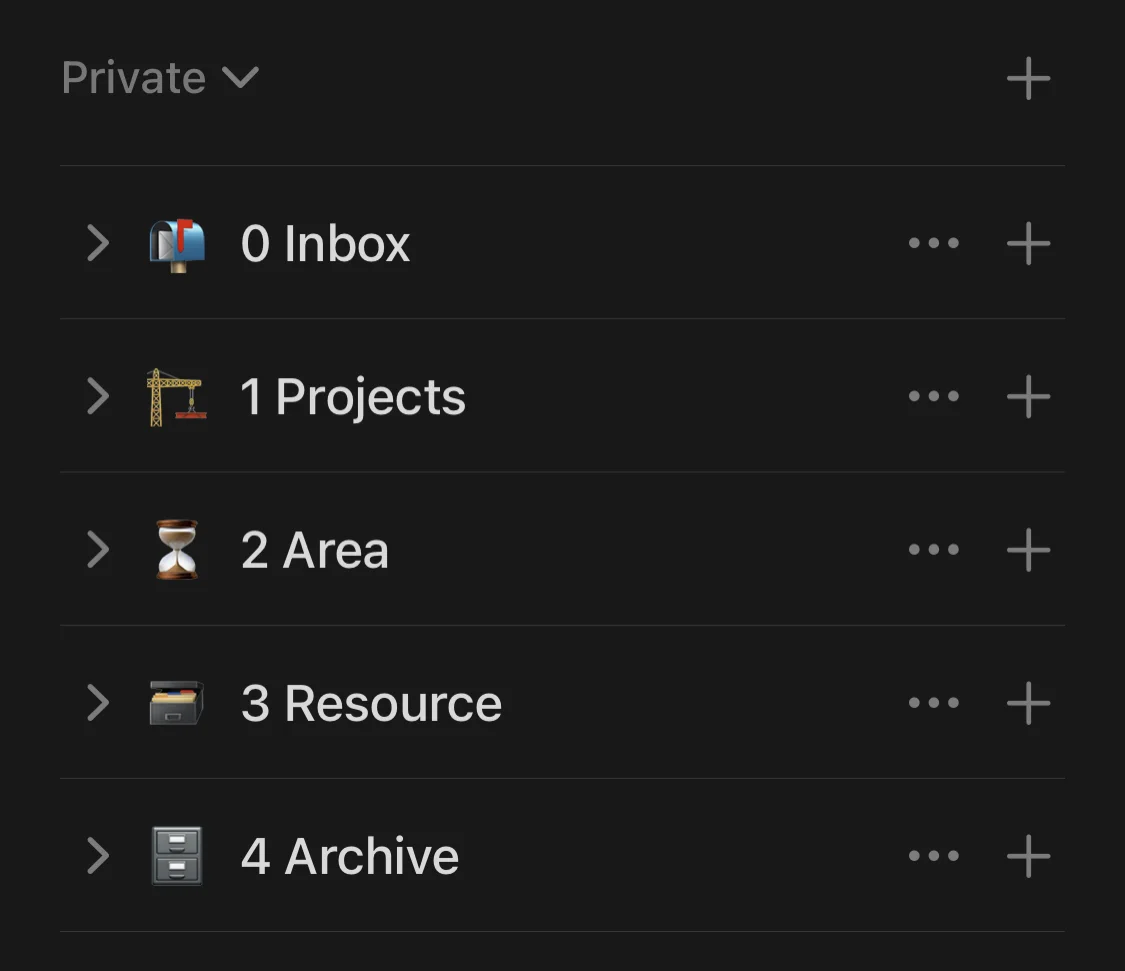This screenshot has height=971, width=1125.
Task: Add a new page in Private section
Action: coord(1028,78)
